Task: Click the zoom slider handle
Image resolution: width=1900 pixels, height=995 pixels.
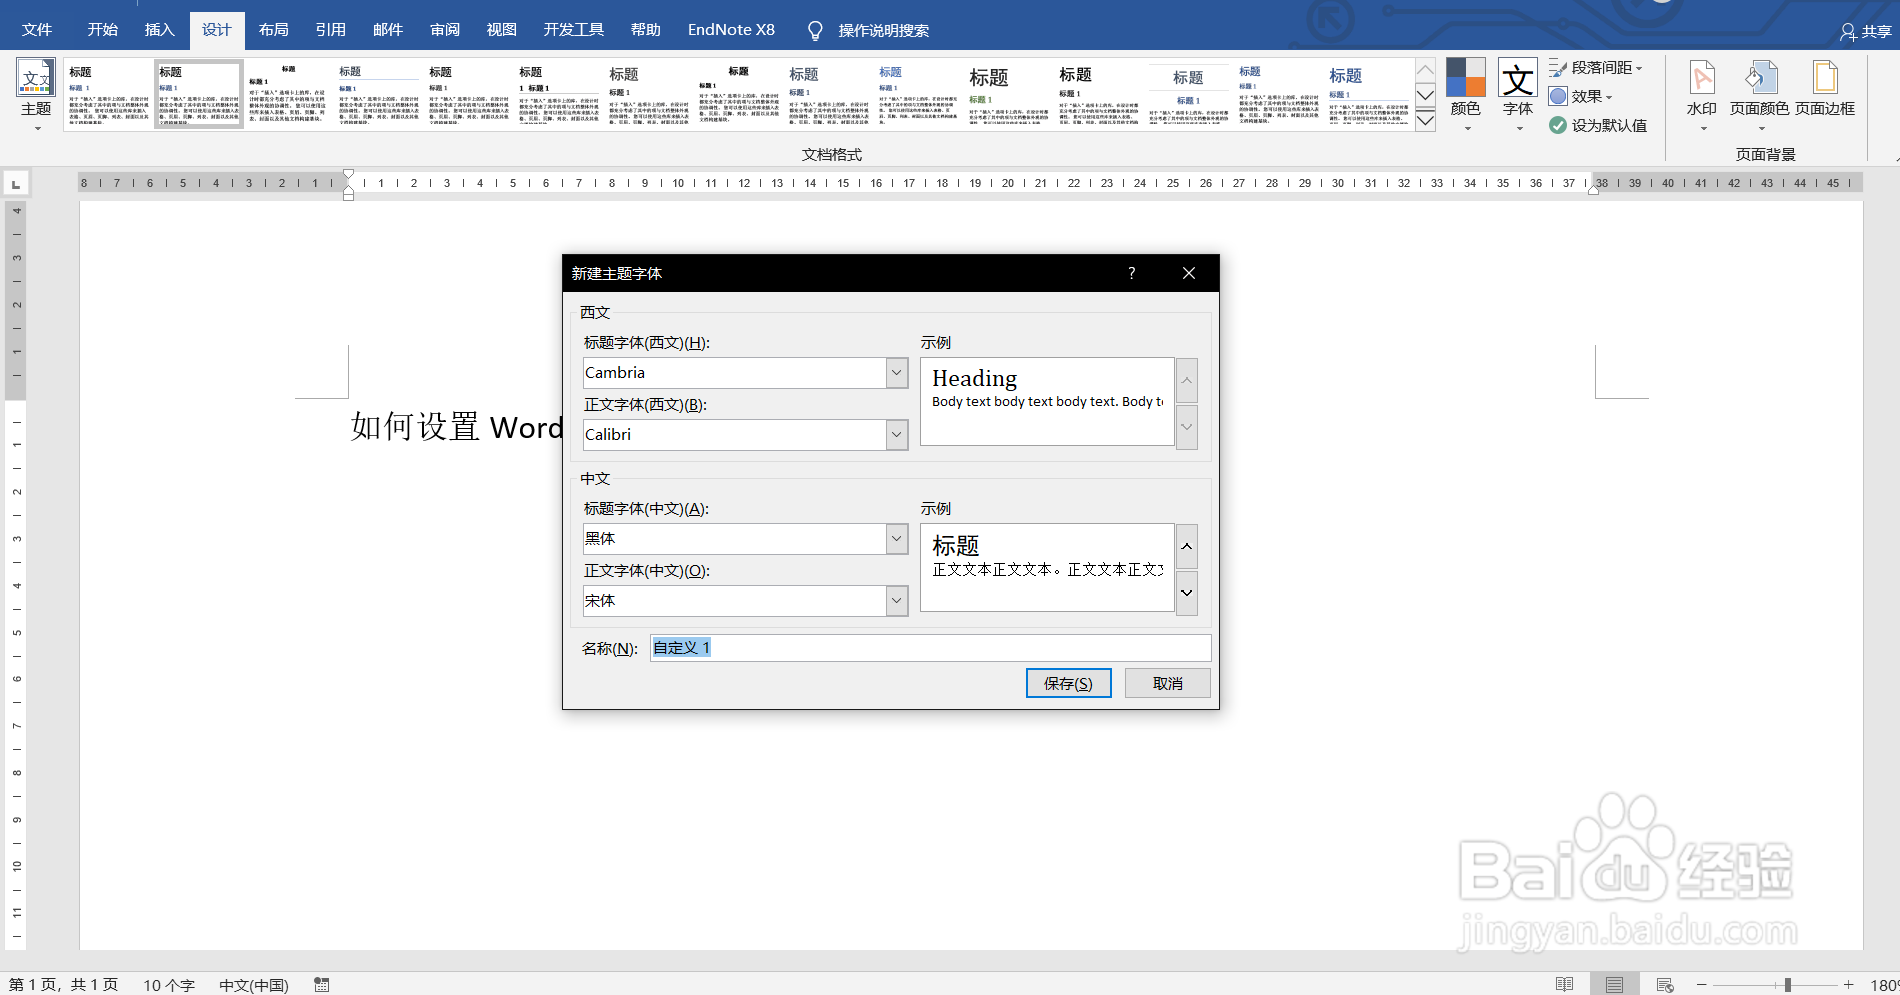Action: [1787, 985]
